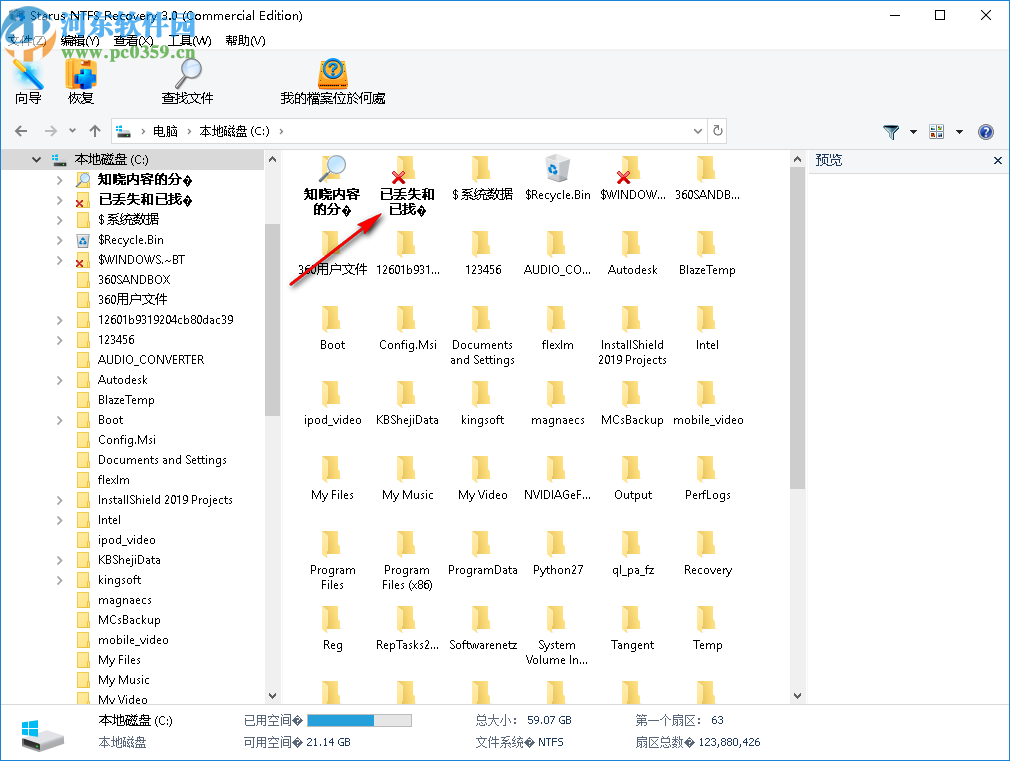Click the 我的檔案位於何處 help icon
The image size is (1010, 761).
point(332,78)
